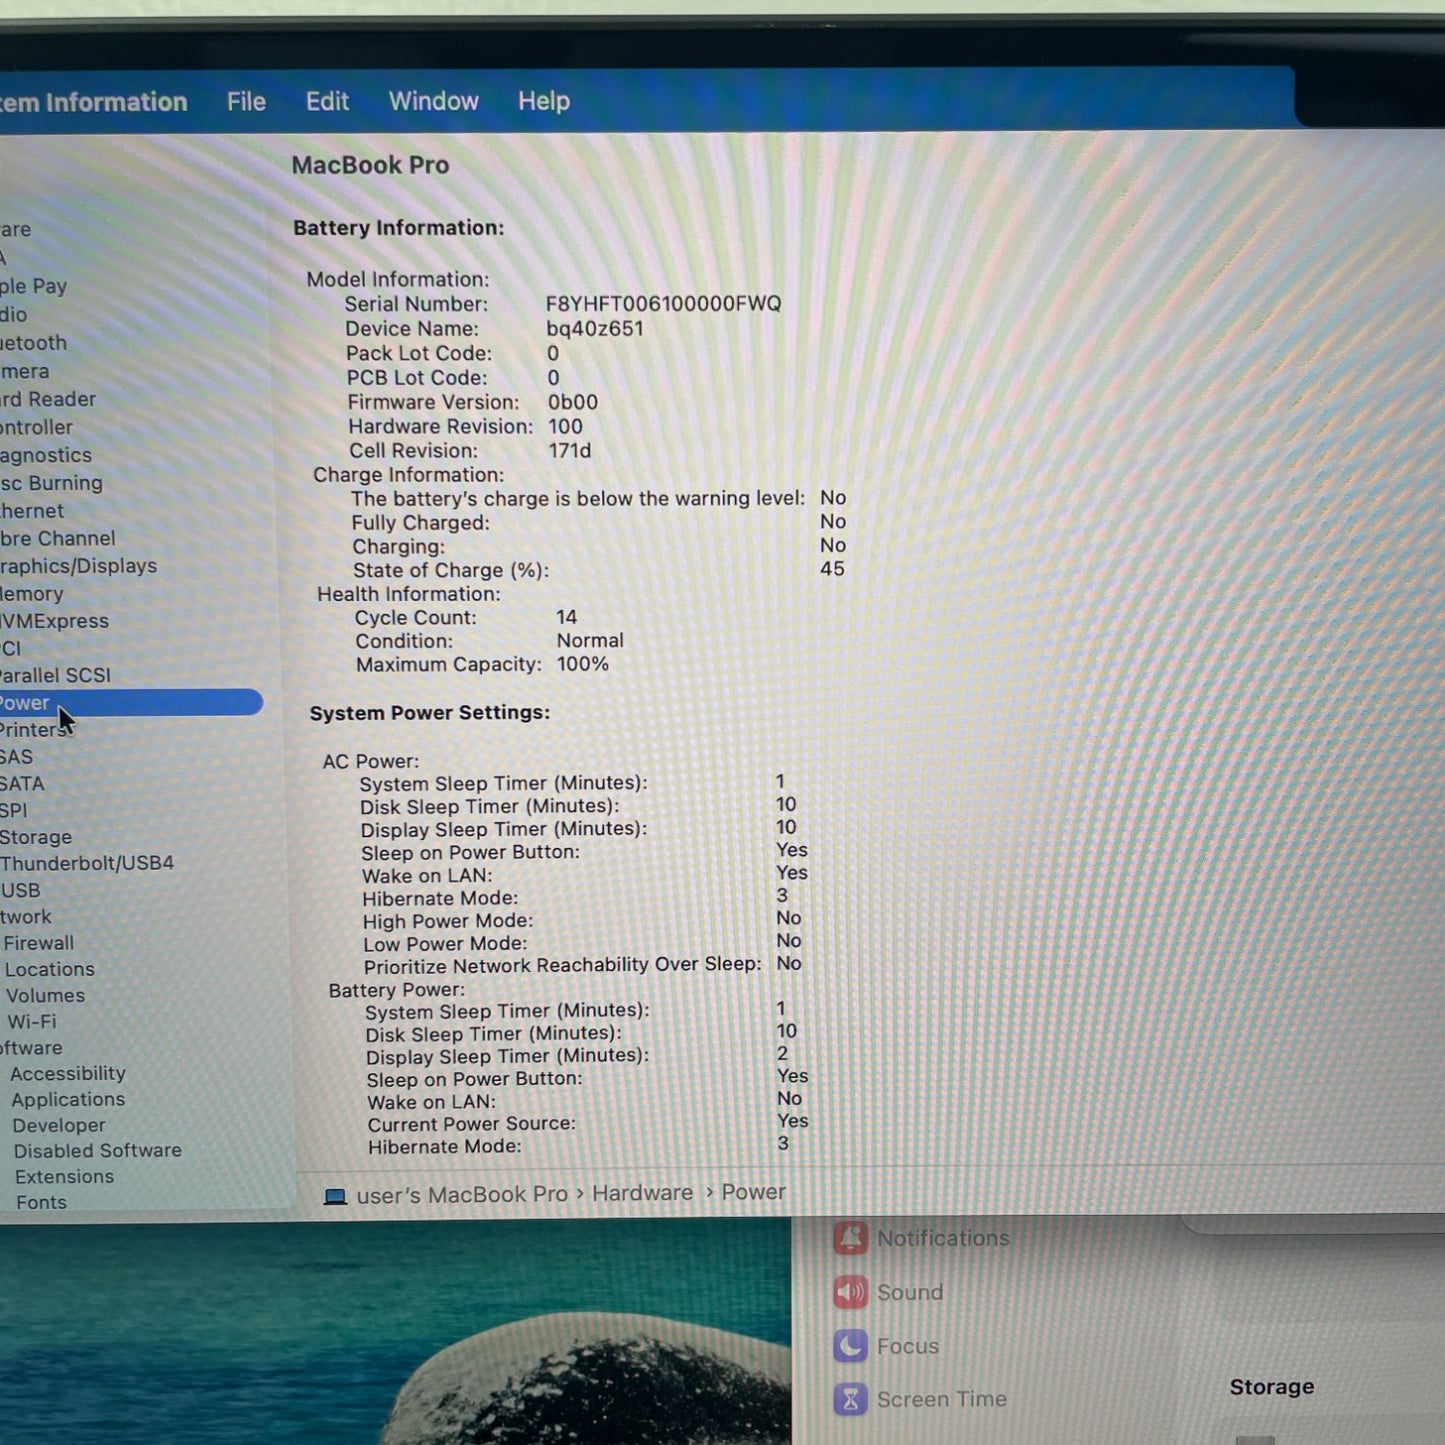Click the device name bq40z651

595,329
